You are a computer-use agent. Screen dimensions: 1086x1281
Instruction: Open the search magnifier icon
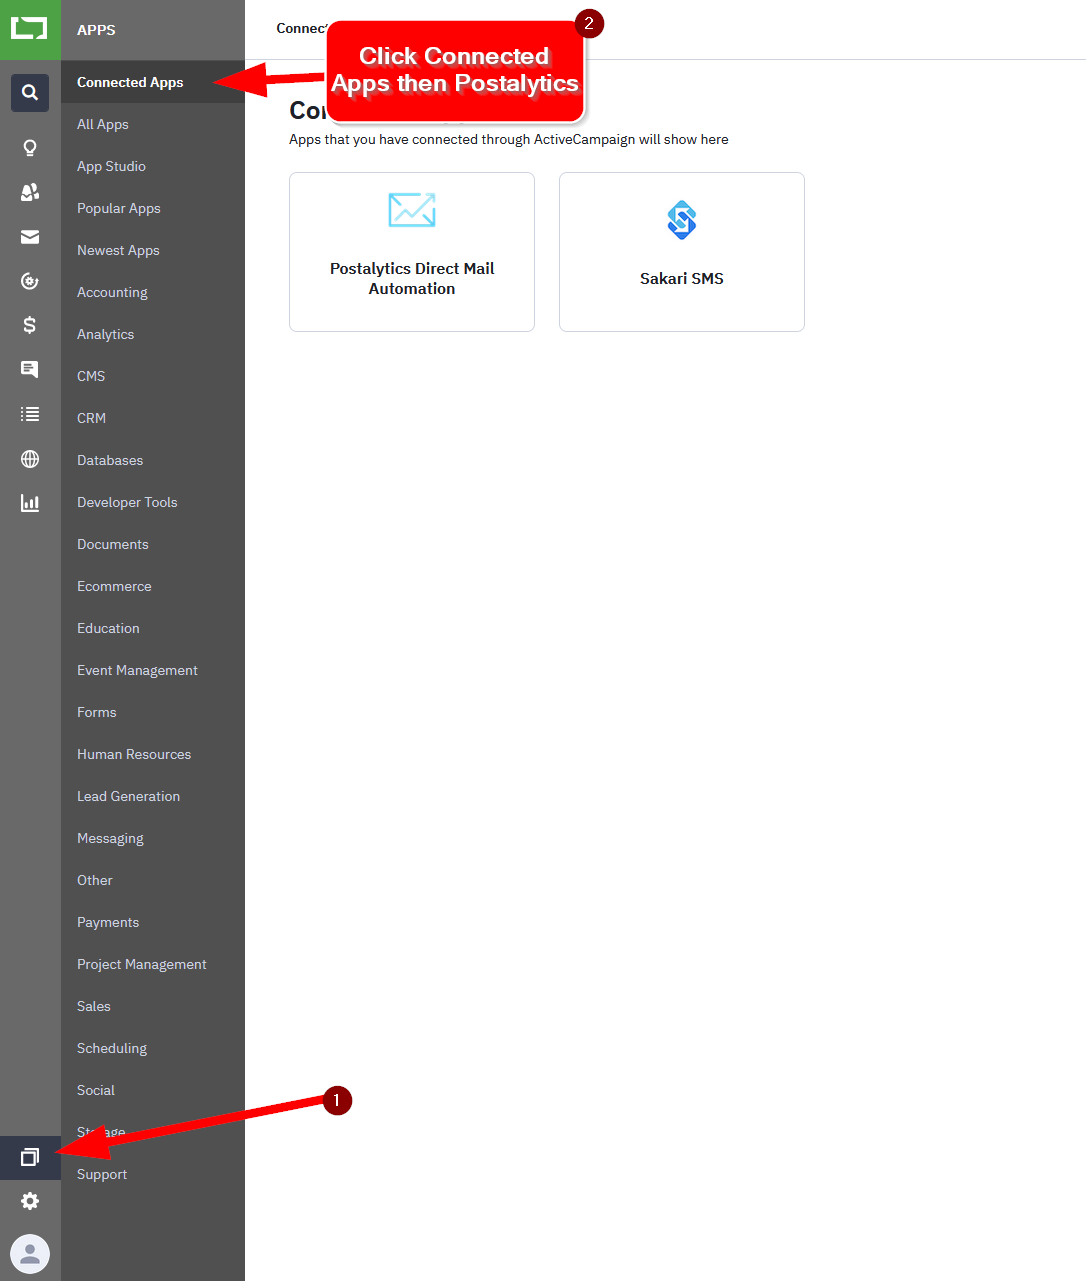coord(30,93)
